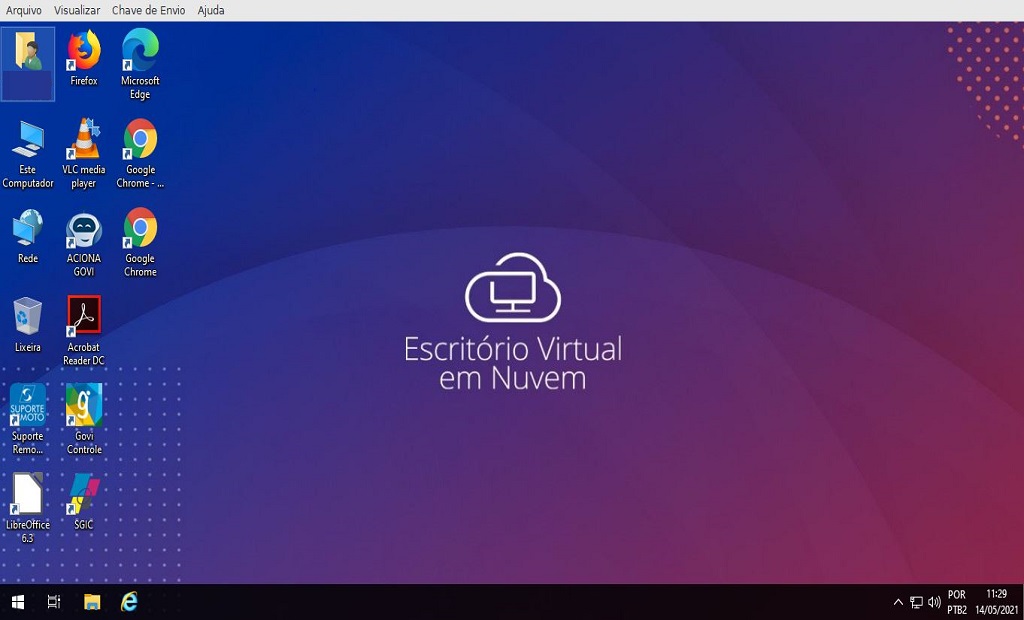Click the ACIONA GOVI robot icon
This screenshot has width=1024, height=620.
tap(84, 229)
